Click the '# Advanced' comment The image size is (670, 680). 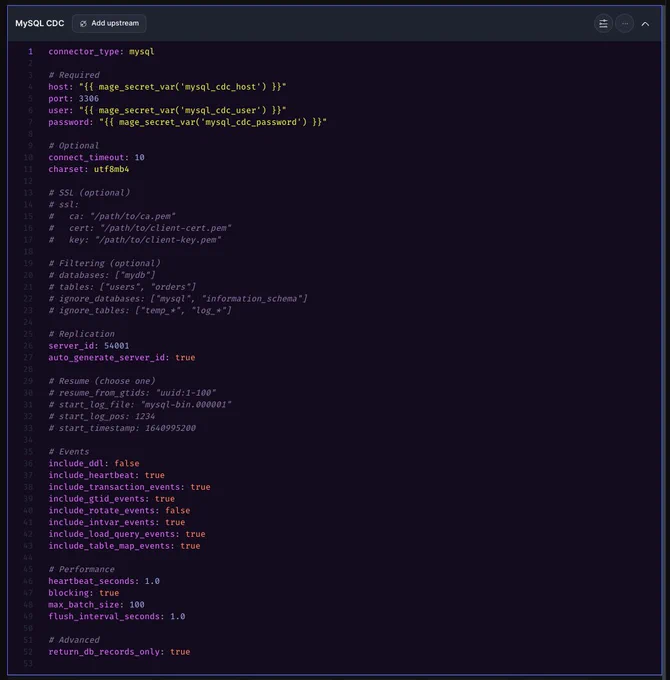tap(74, 640)
